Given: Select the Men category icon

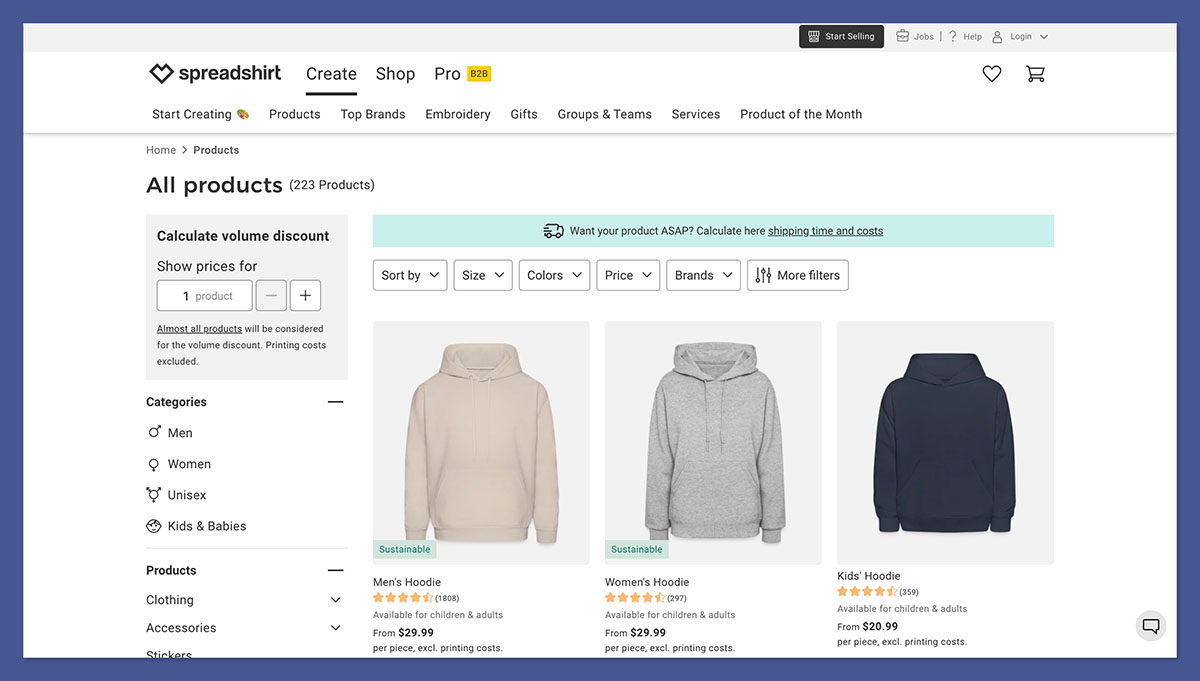Looking at the screenshot, I should [x=153, y=432].
